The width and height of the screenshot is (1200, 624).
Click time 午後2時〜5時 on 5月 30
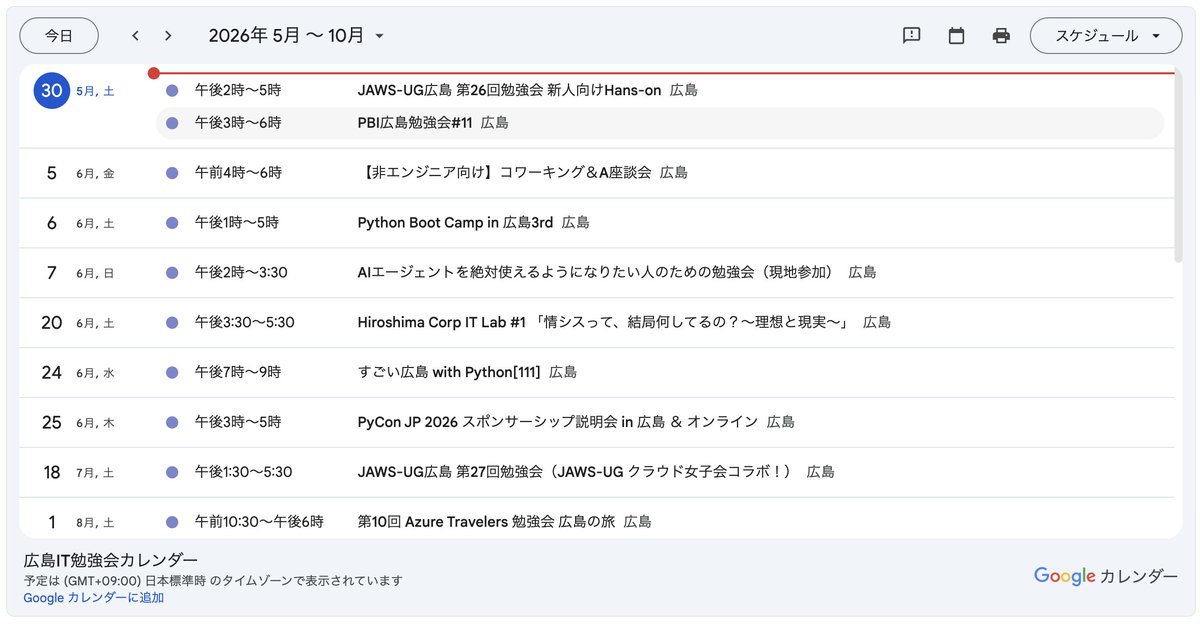[x=238, y=90]
